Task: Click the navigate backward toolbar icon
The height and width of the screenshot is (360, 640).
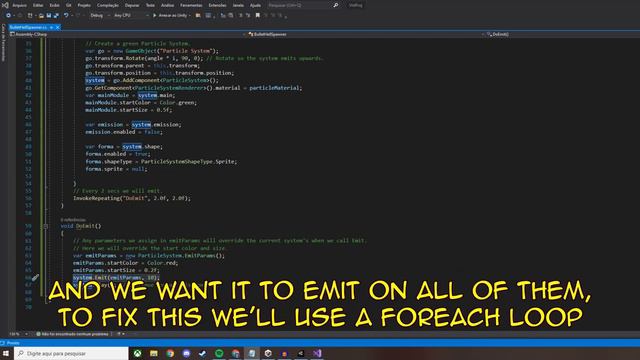Action: pyautogui.click(x=8, y=16)
